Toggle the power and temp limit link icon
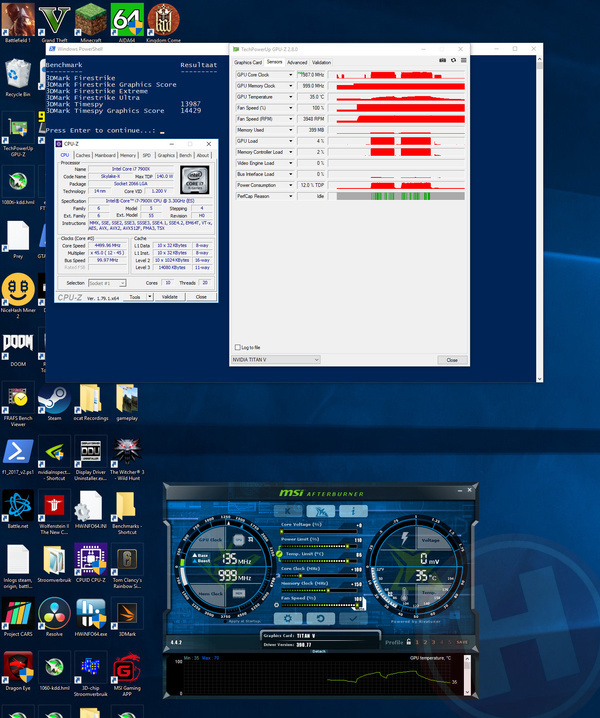This screenshot has height=718, width=600. [279, 554]
